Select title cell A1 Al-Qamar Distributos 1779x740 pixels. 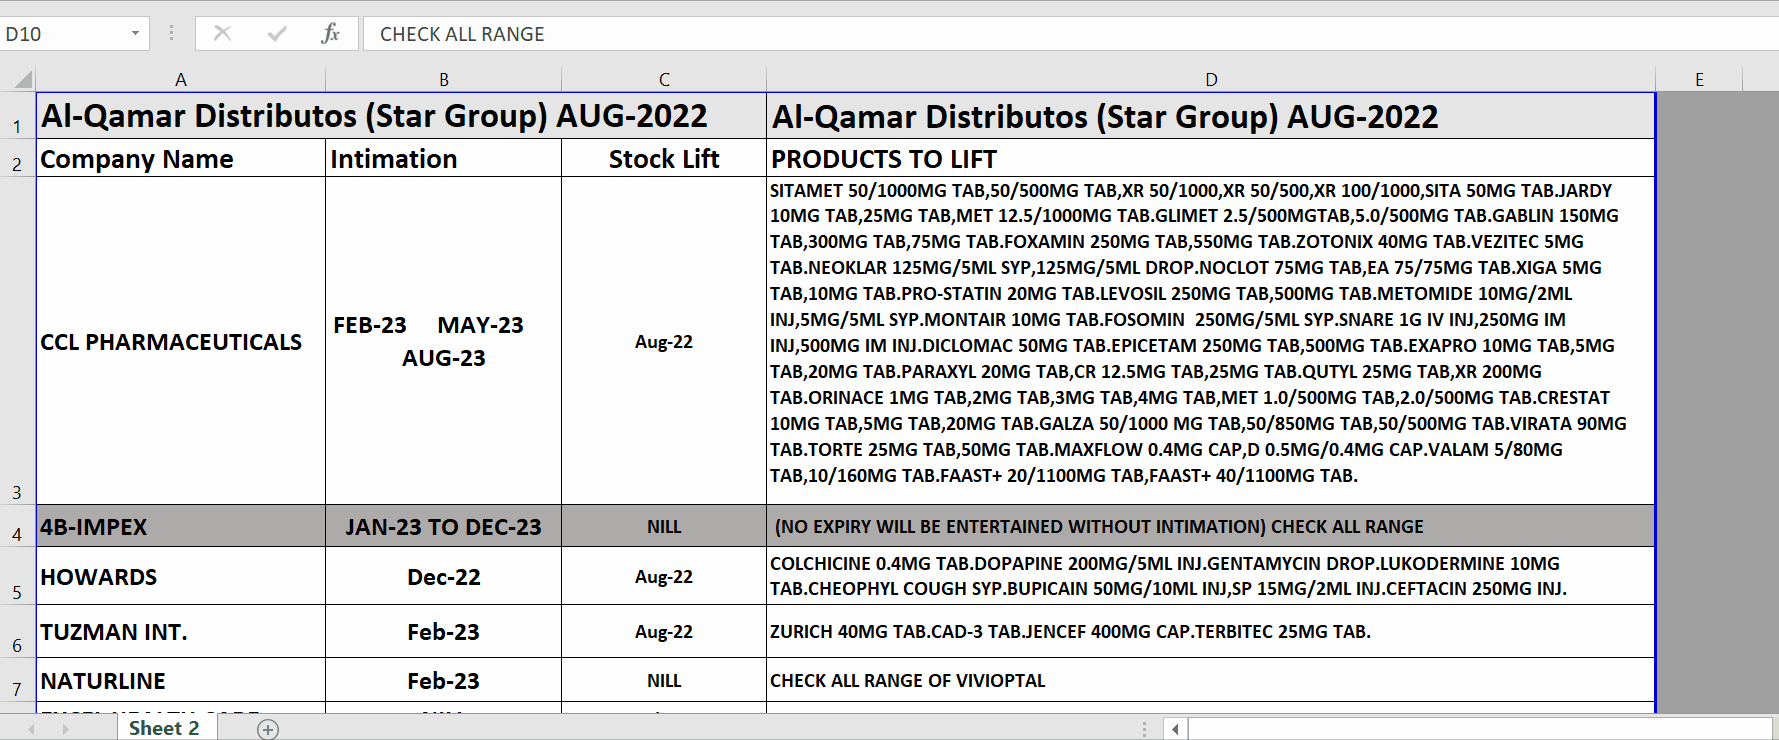pyautogui.click(x=401, y=116)
